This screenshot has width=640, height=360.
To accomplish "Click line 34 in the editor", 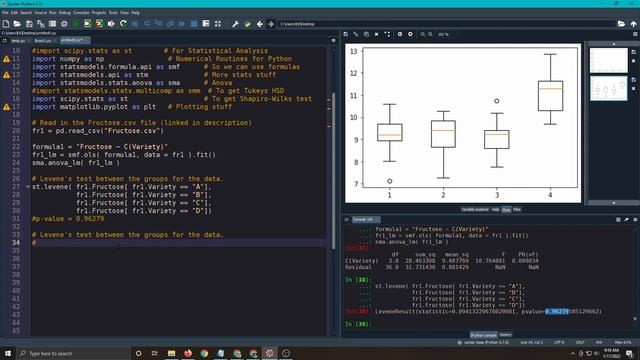I will tap(179, 243).
